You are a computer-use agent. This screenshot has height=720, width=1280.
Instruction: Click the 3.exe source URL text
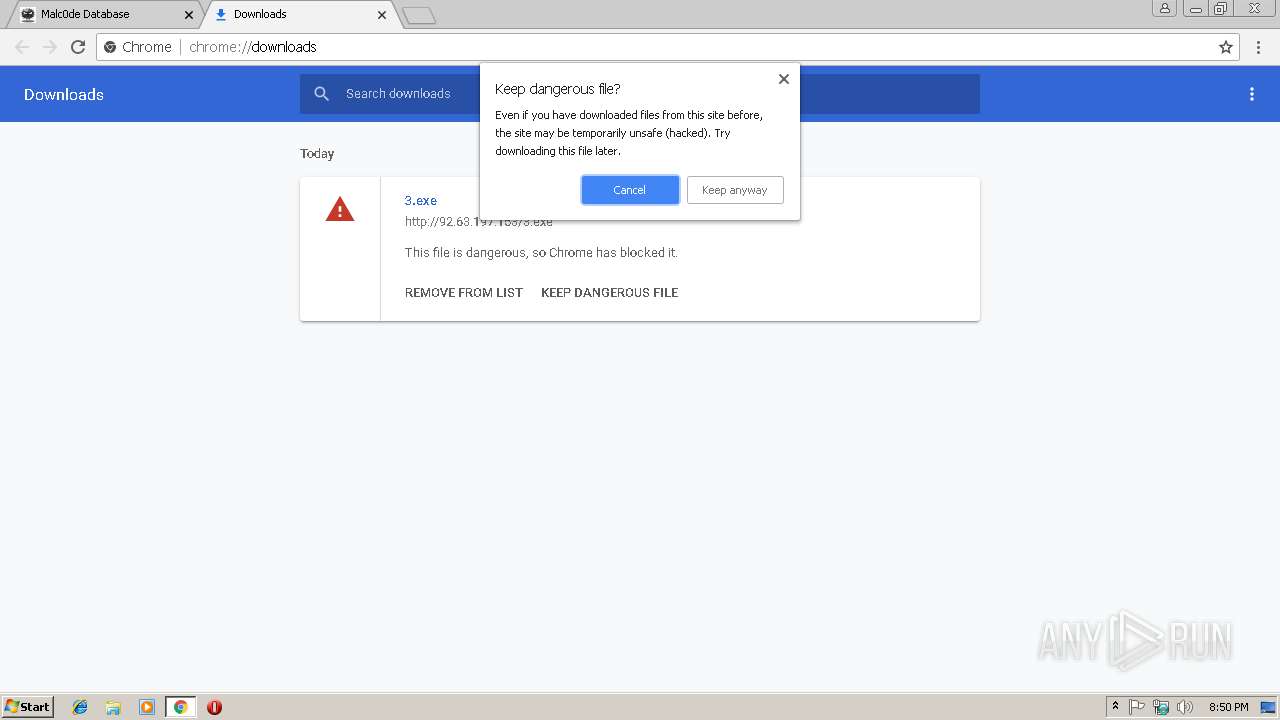tap(479, 222)
